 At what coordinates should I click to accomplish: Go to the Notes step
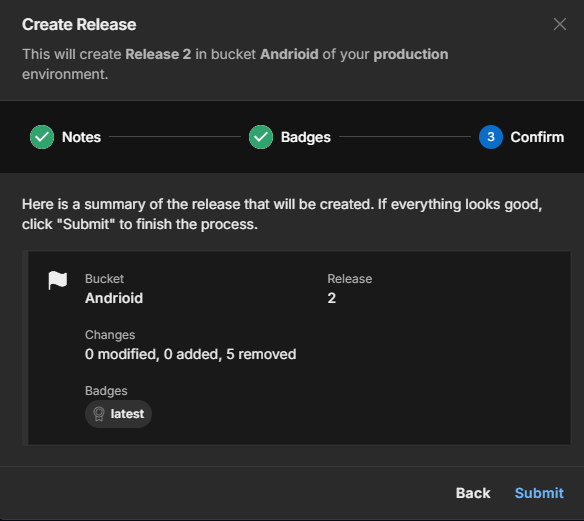pos(81,137)
